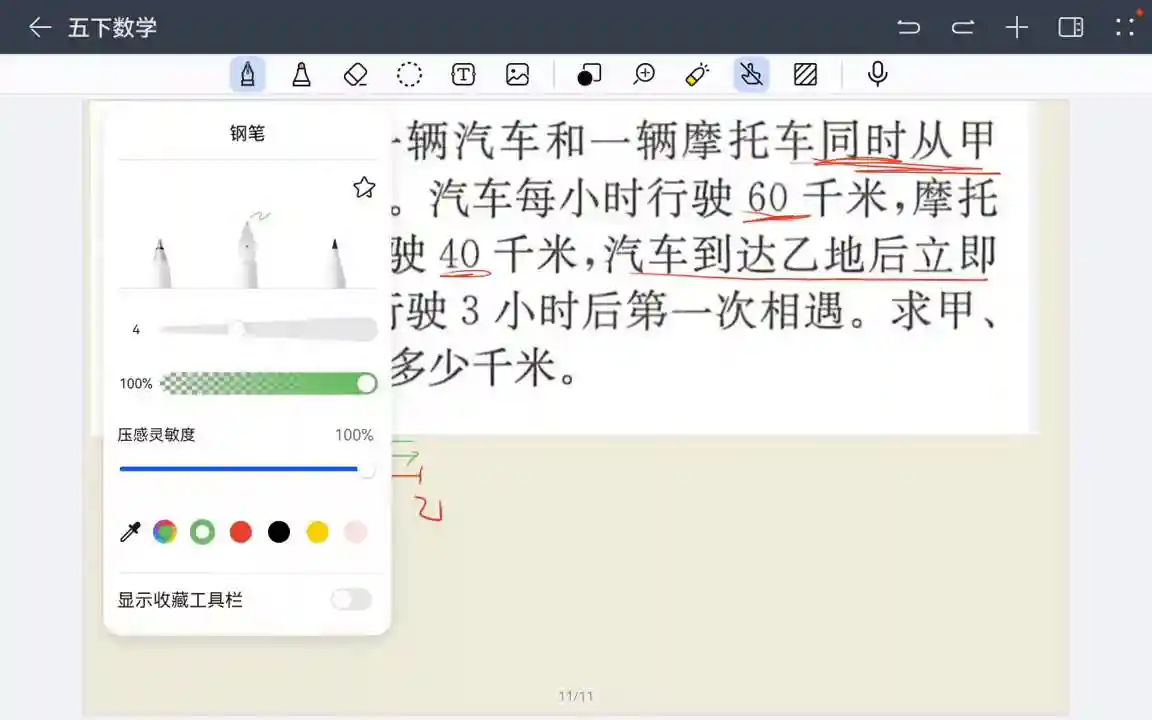The image size is (1152, 720).
Task: Click the shape tool icon
Action: click(589, 74)
